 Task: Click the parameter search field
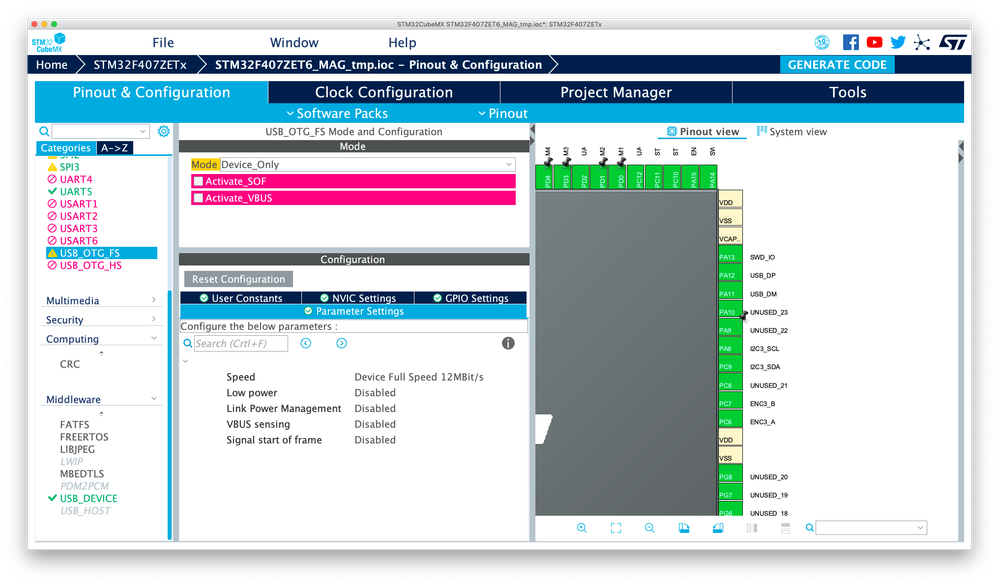coord(241,343)
